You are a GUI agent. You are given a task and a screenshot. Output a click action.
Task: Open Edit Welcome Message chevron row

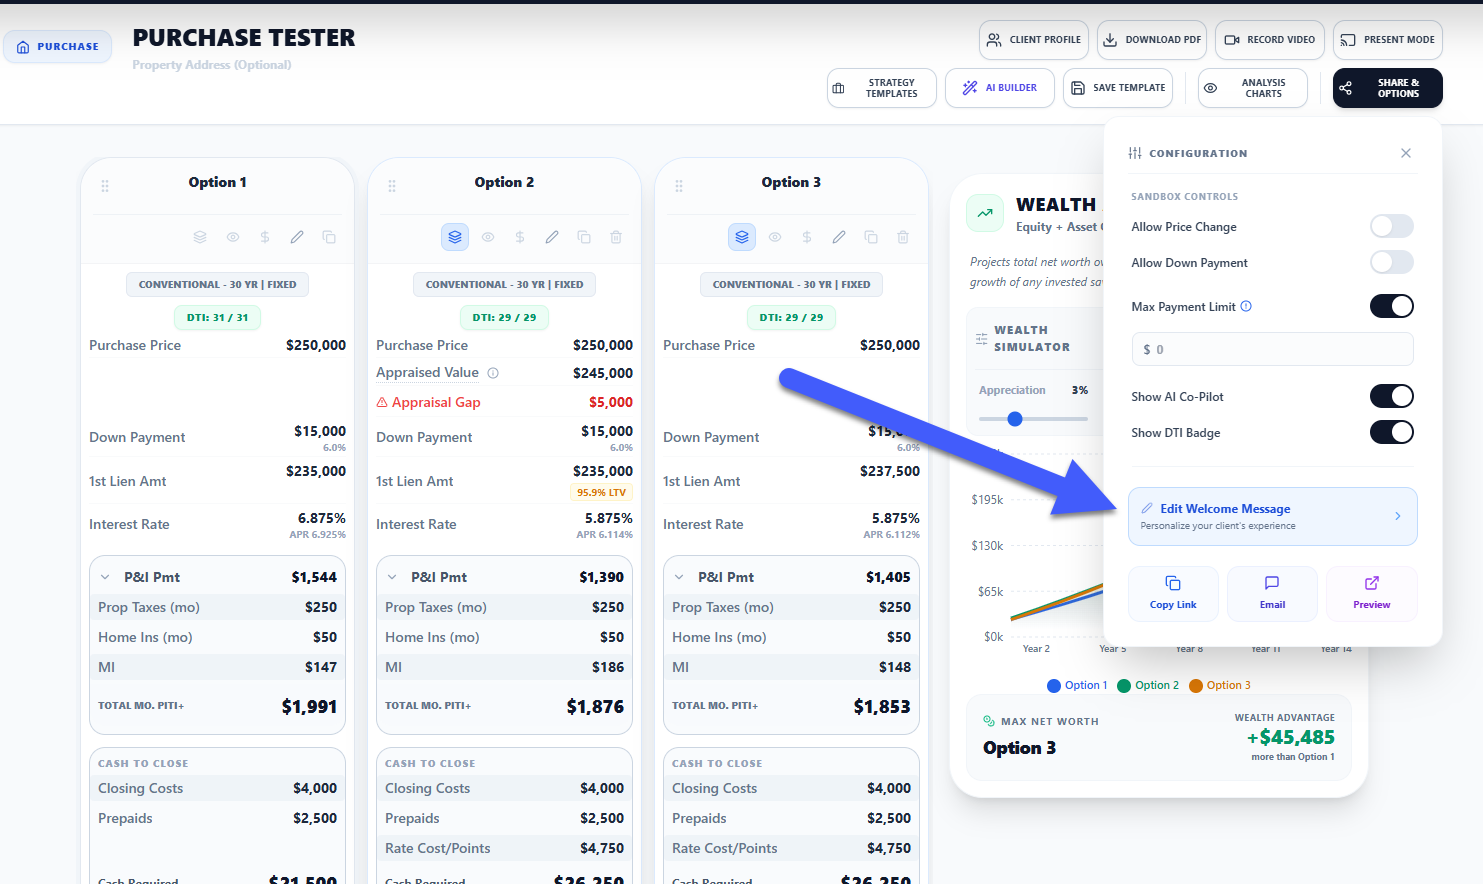1273,516
